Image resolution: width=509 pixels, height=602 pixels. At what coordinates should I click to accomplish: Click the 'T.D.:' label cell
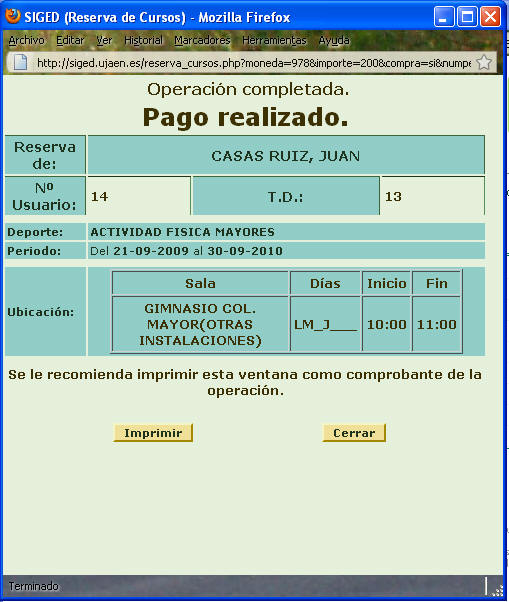[x=286, y=196]
